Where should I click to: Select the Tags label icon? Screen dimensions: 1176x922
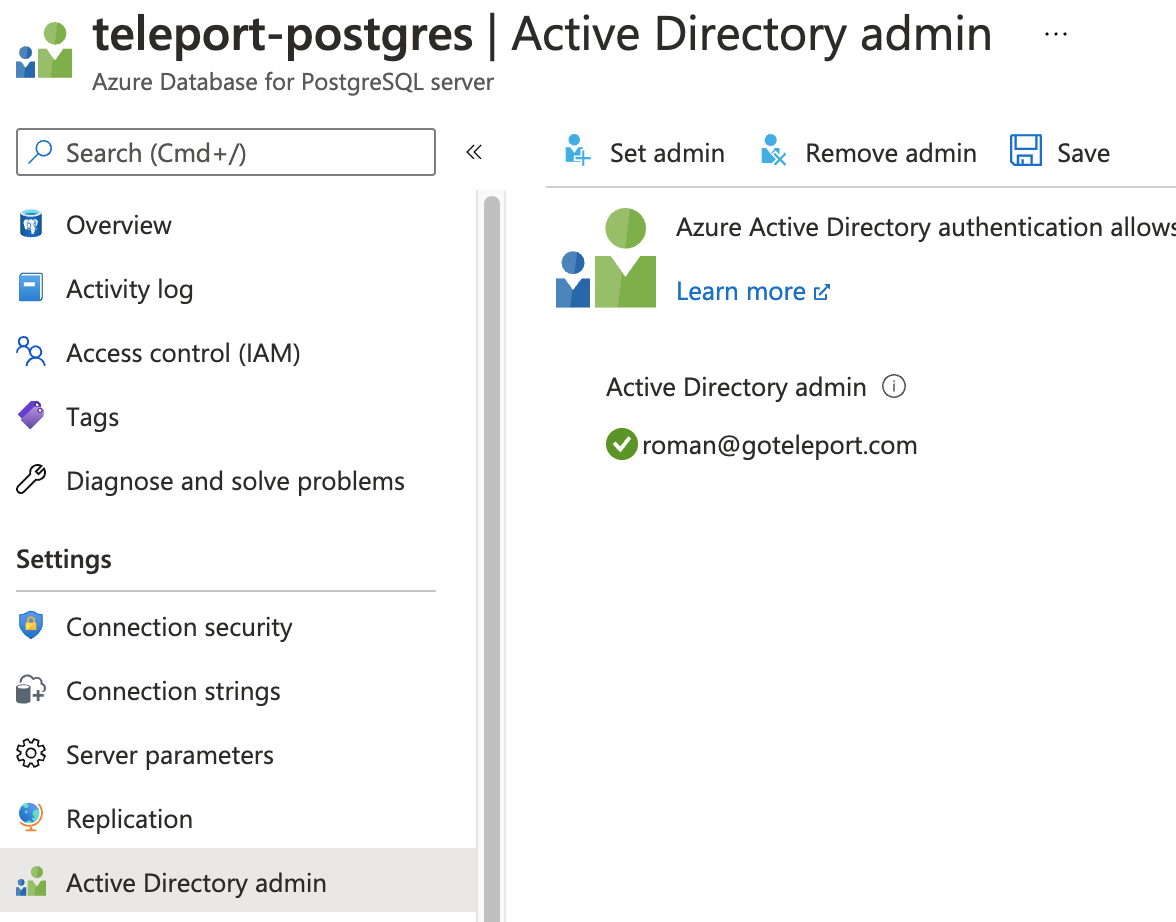(x=31, y=416)
